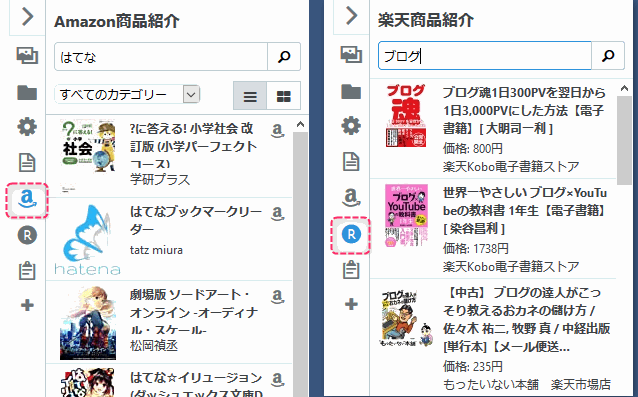Select the ソードアート・オンライン cover thumbnail
The image size is (638, 397).
click(87, 323)
